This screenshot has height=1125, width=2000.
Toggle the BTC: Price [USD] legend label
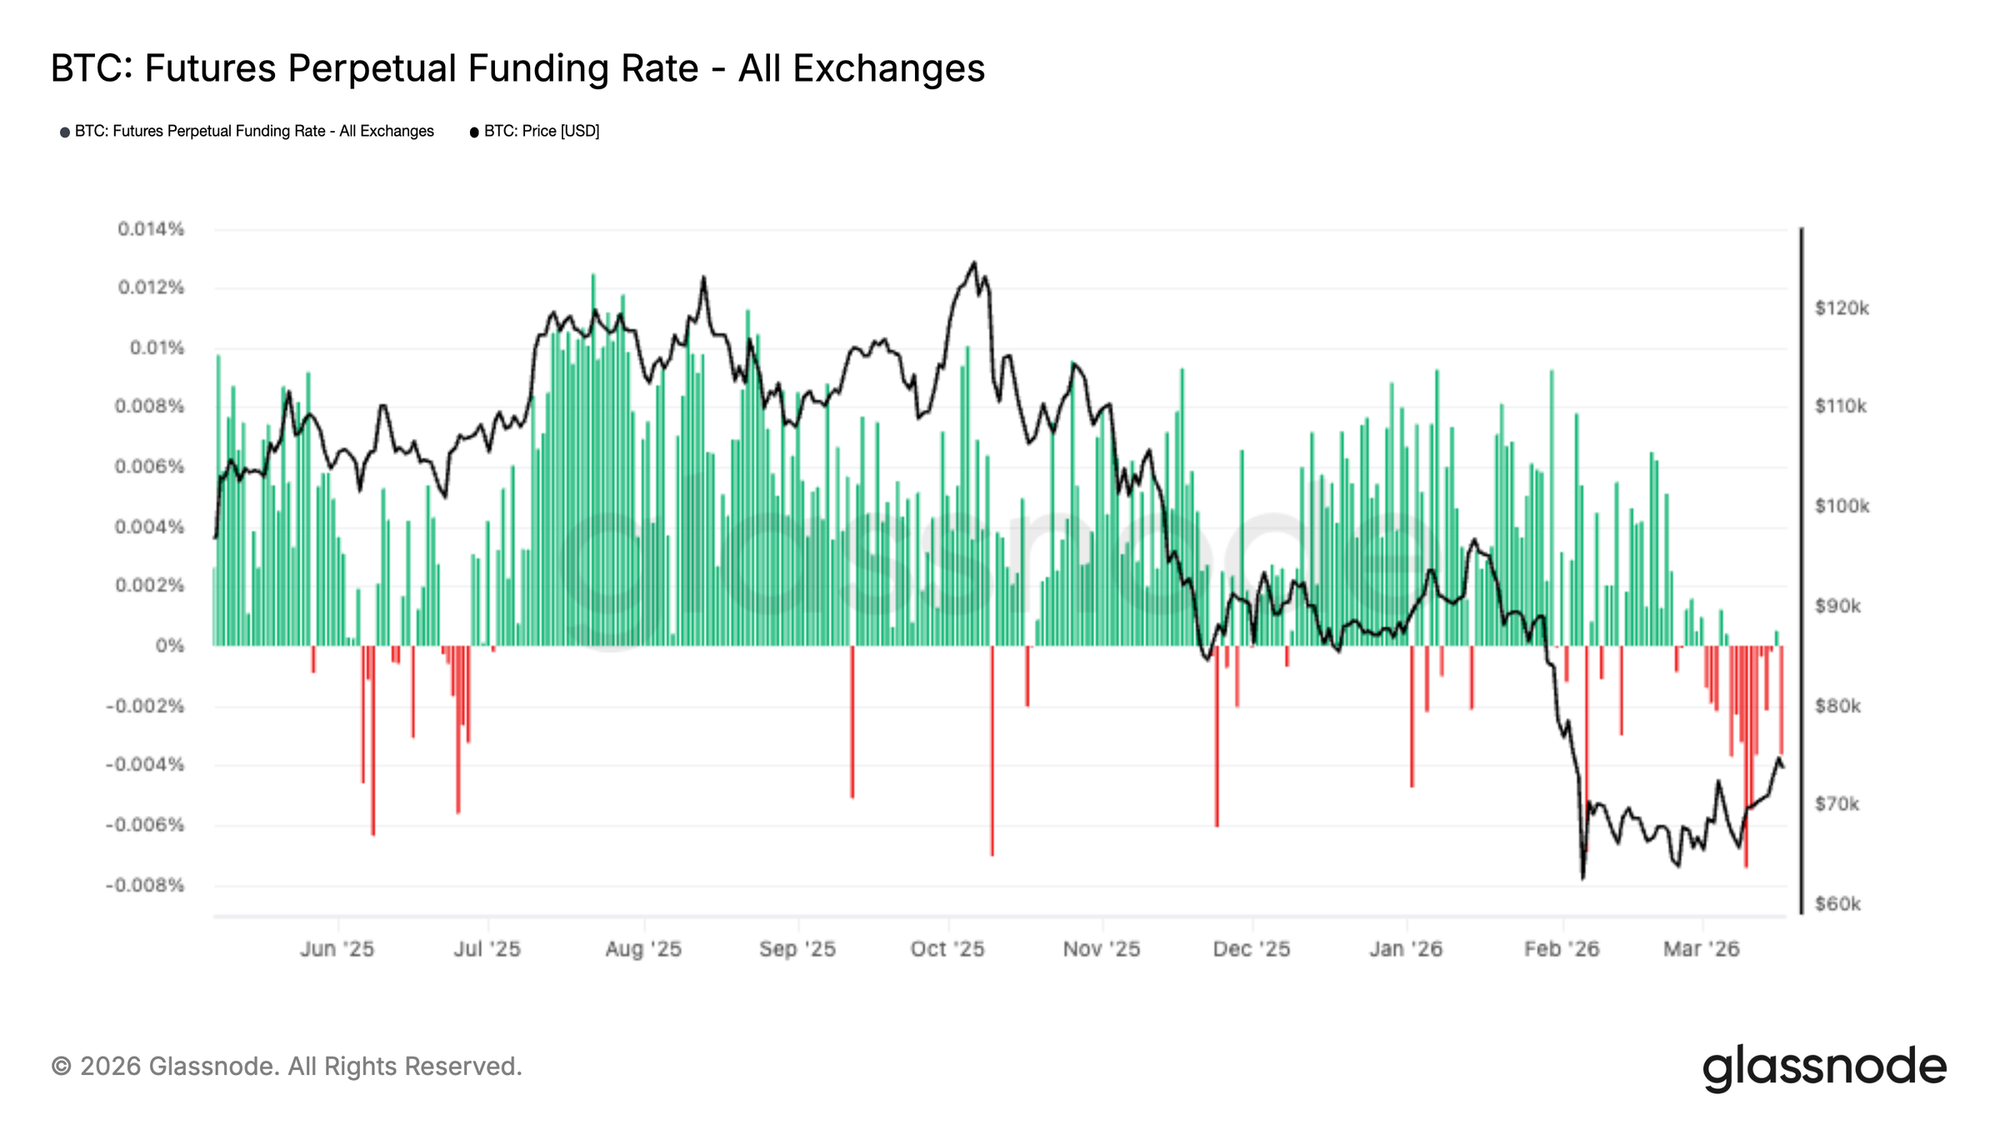pos(541,131)
